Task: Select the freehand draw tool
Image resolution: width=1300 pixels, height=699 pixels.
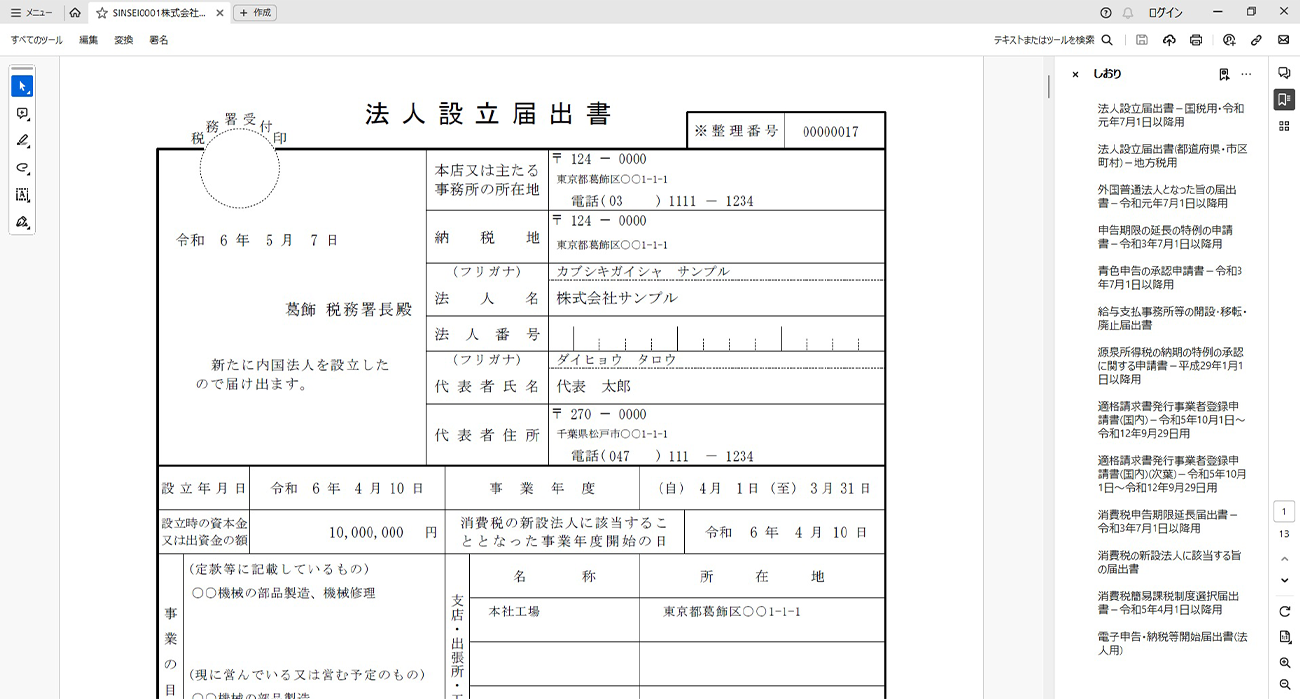Action: point(22,168)
